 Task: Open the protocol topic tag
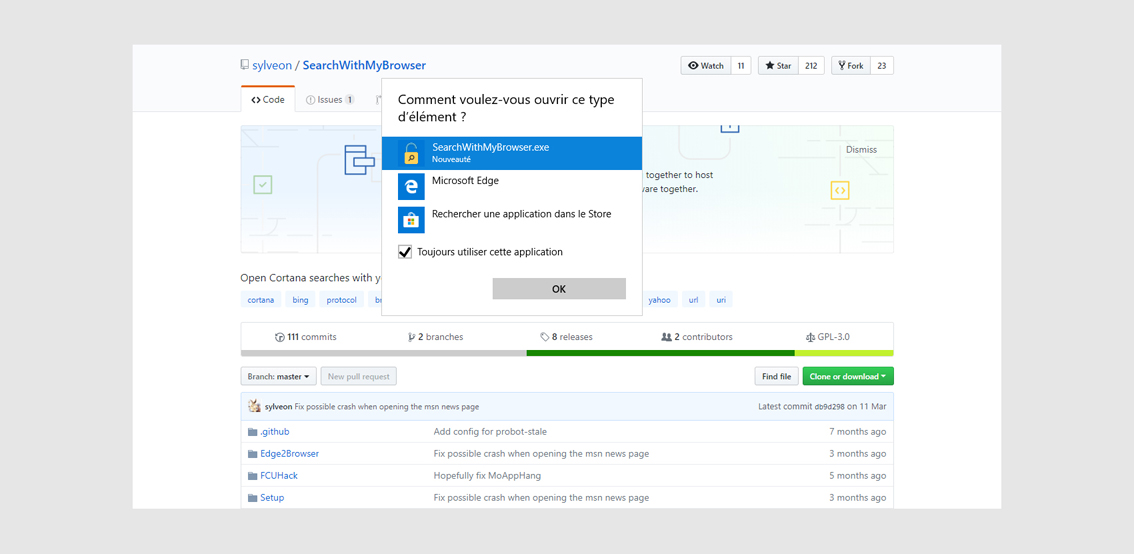point(341,299)
